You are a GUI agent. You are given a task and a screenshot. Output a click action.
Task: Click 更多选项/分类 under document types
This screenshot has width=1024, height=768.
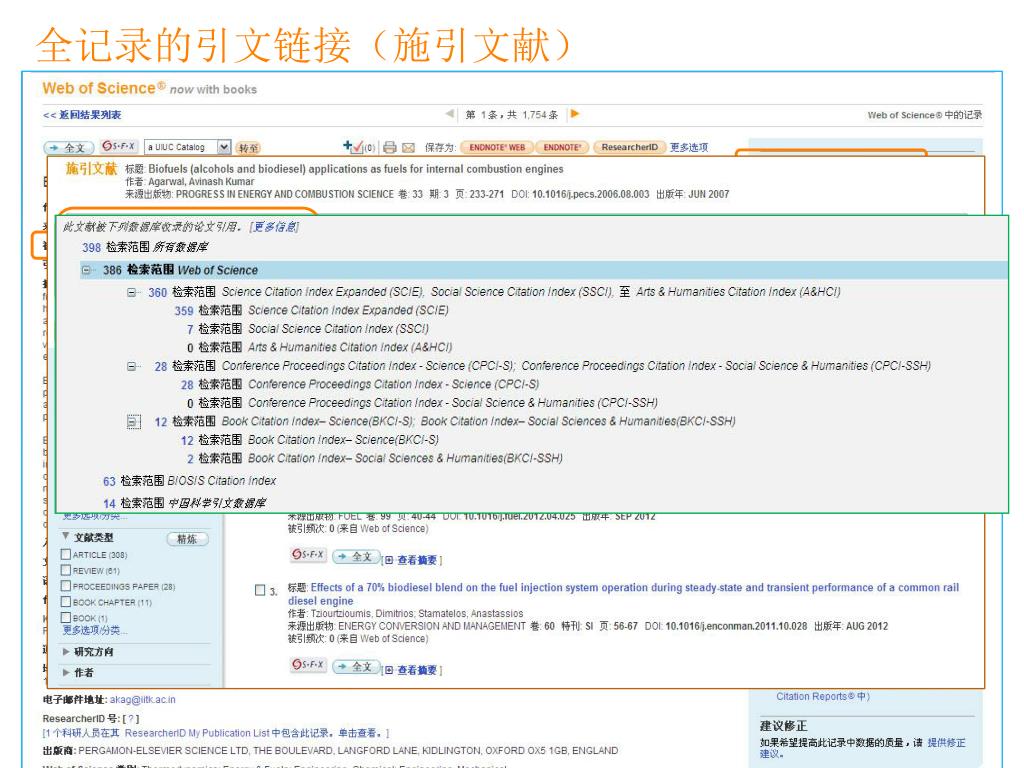click(95, 630)
